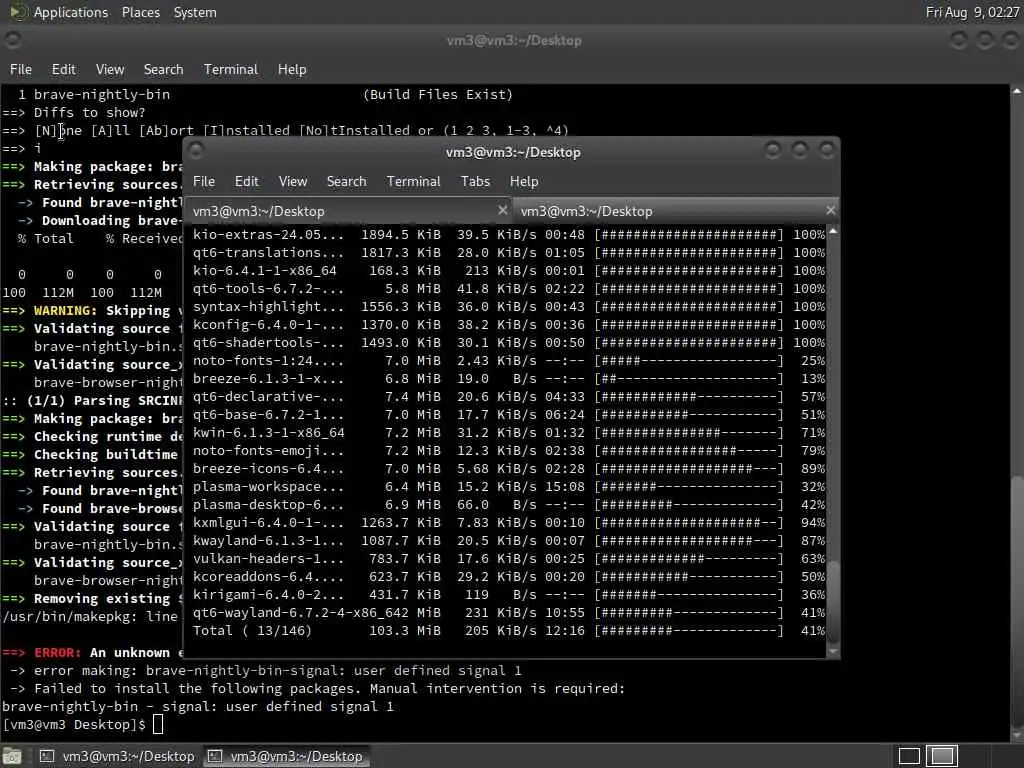Click the plasma-desktop-6 download row
The height and width of the screenshot is (768, 1024).
[x=509, y=505]
